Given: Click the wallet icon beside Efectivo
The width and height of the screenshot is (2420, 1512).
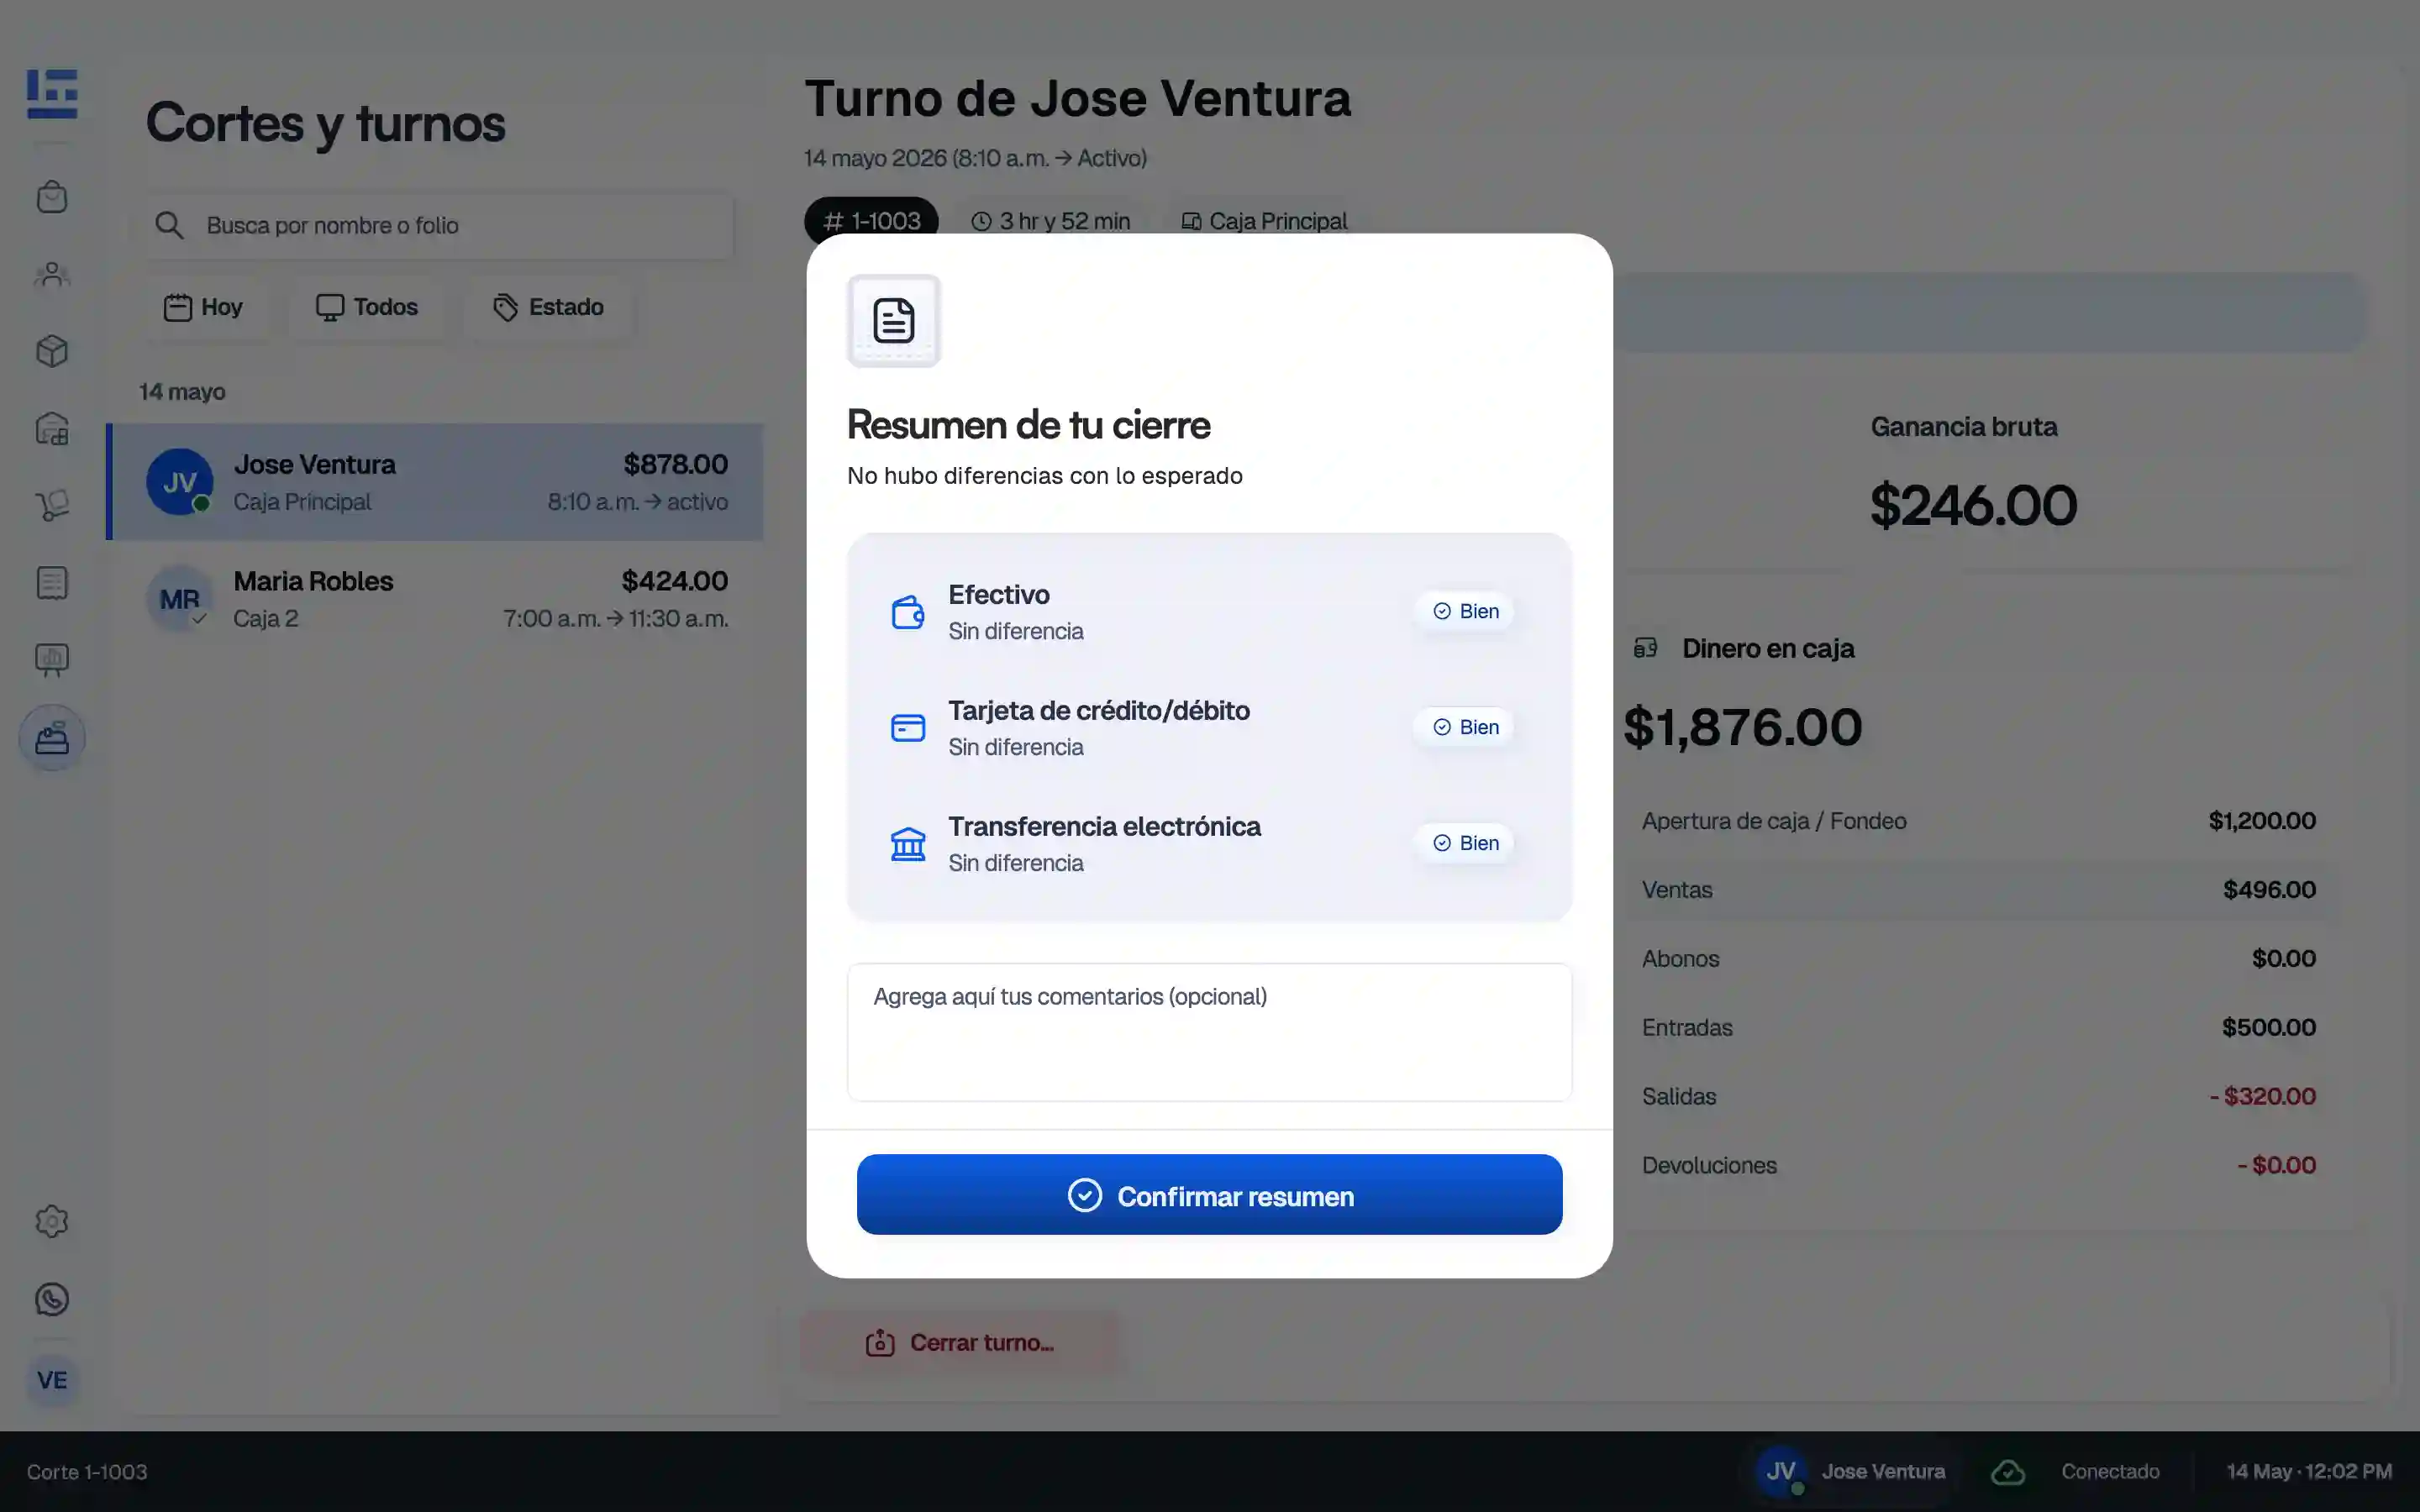Looking at the screenshot, I should point(908,612).
